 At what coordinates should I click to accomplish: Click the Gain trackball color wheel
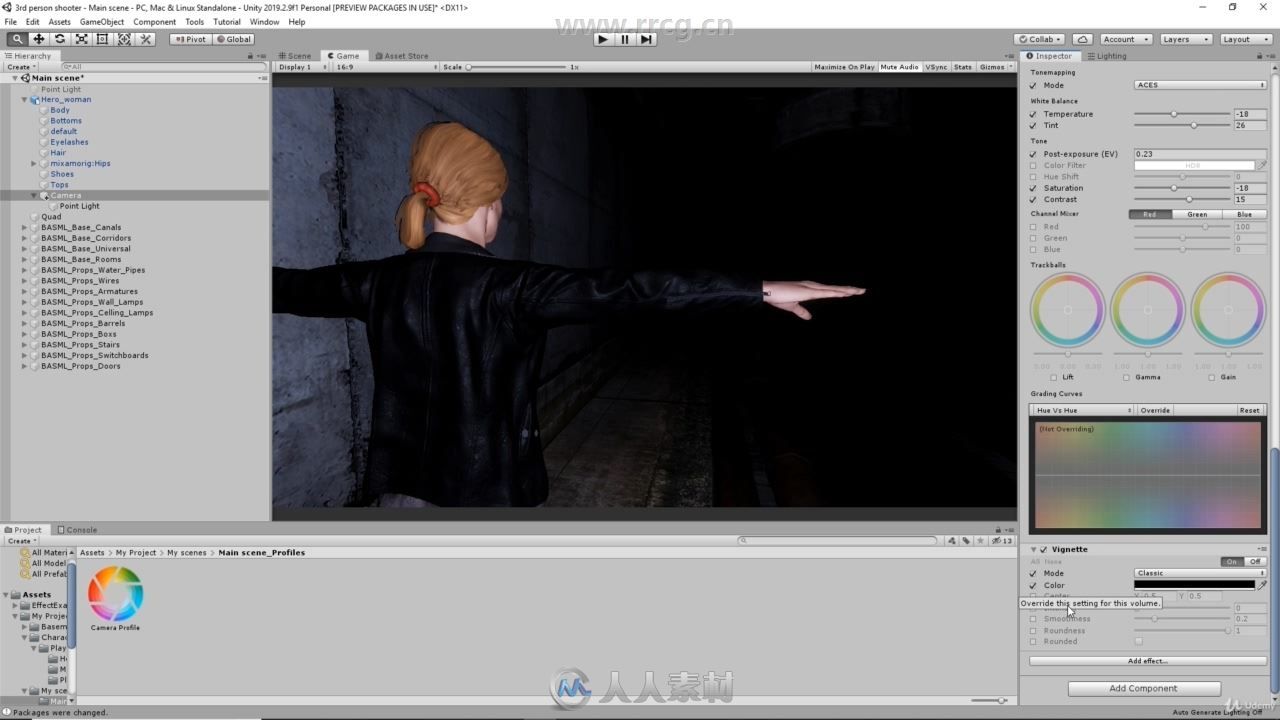pos(1228,310)
